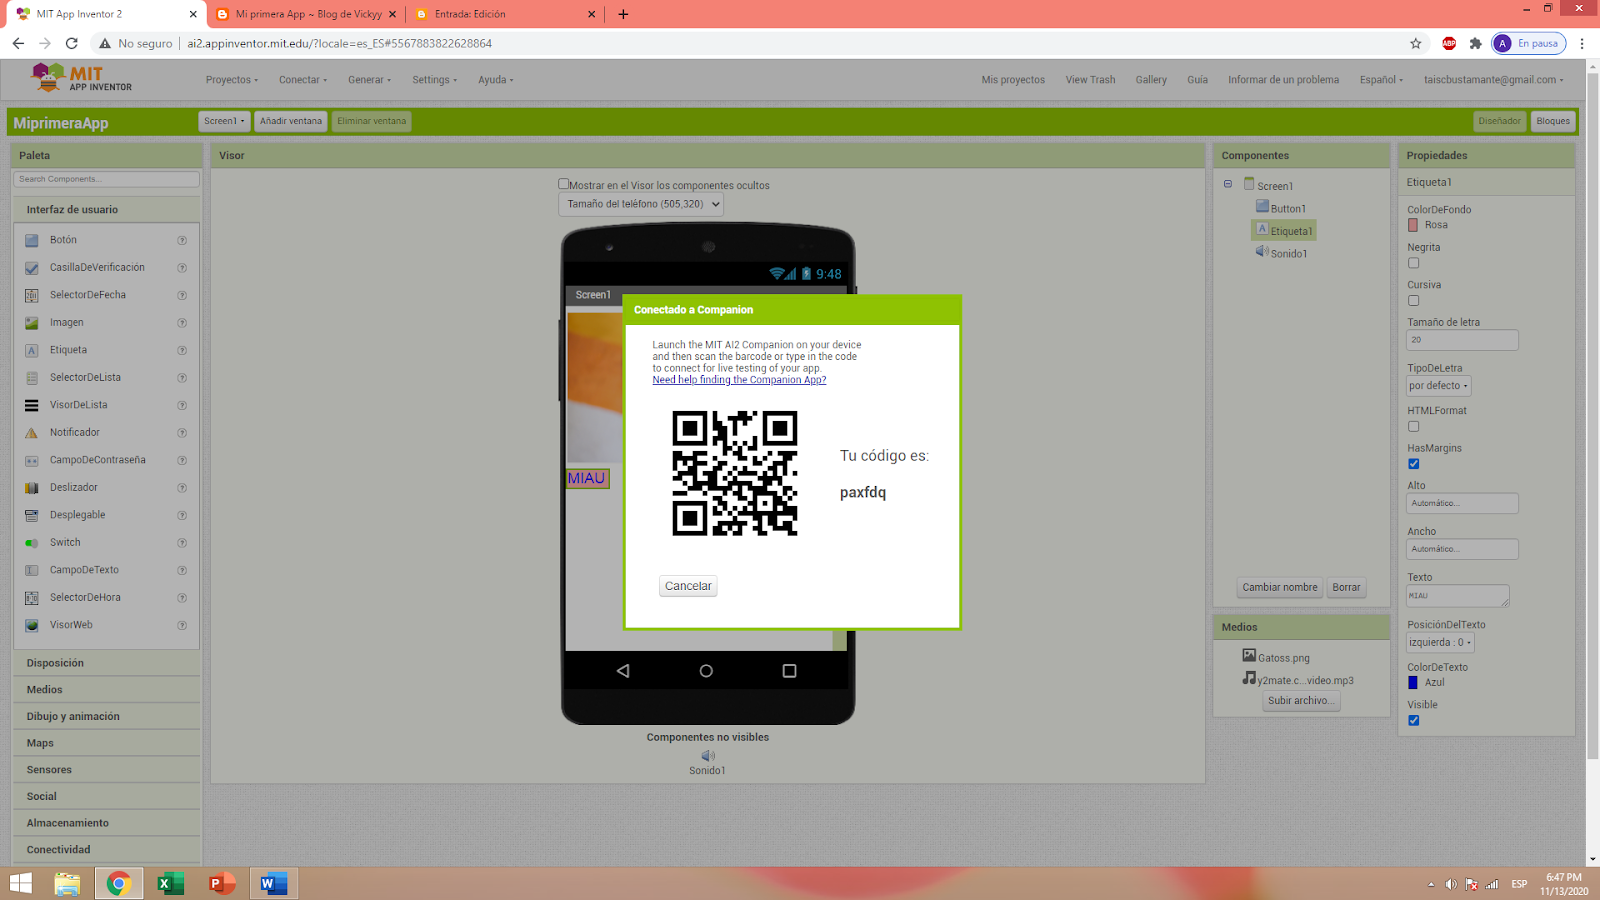Click Cambiar nombre button
Image resolution: width=1600 pixels, height=900 pixels.
(x=1280, y=588)
